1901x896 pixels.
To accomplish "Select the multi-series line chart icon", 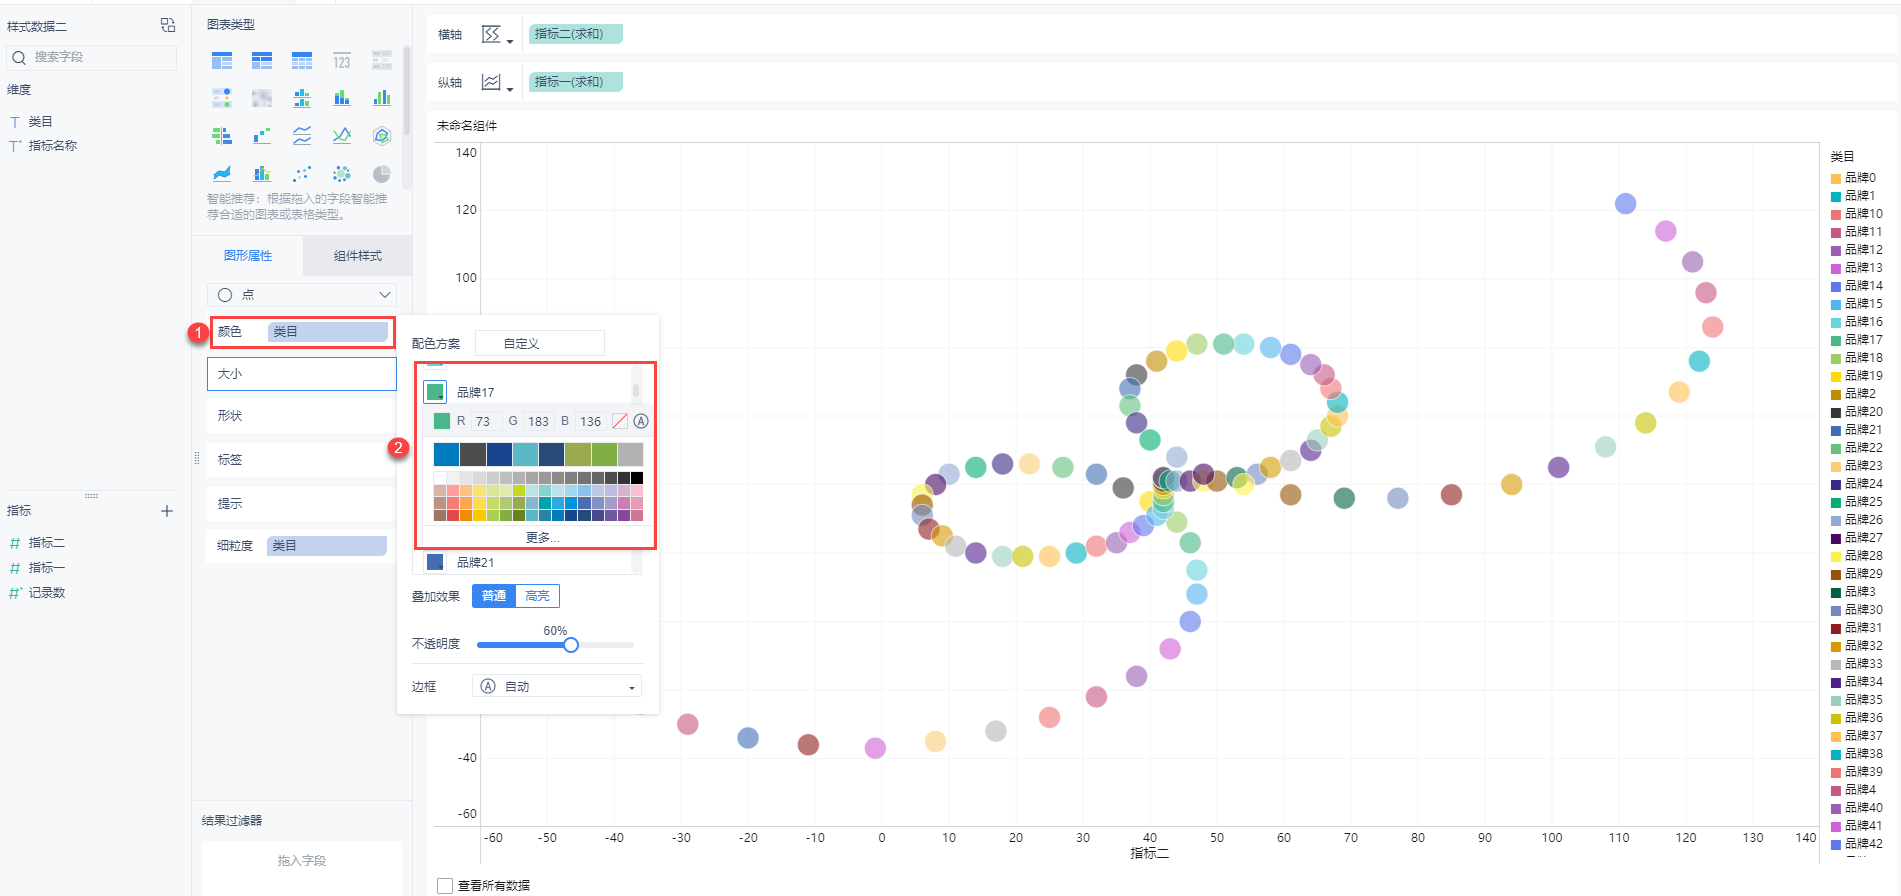I will point(342,135).
